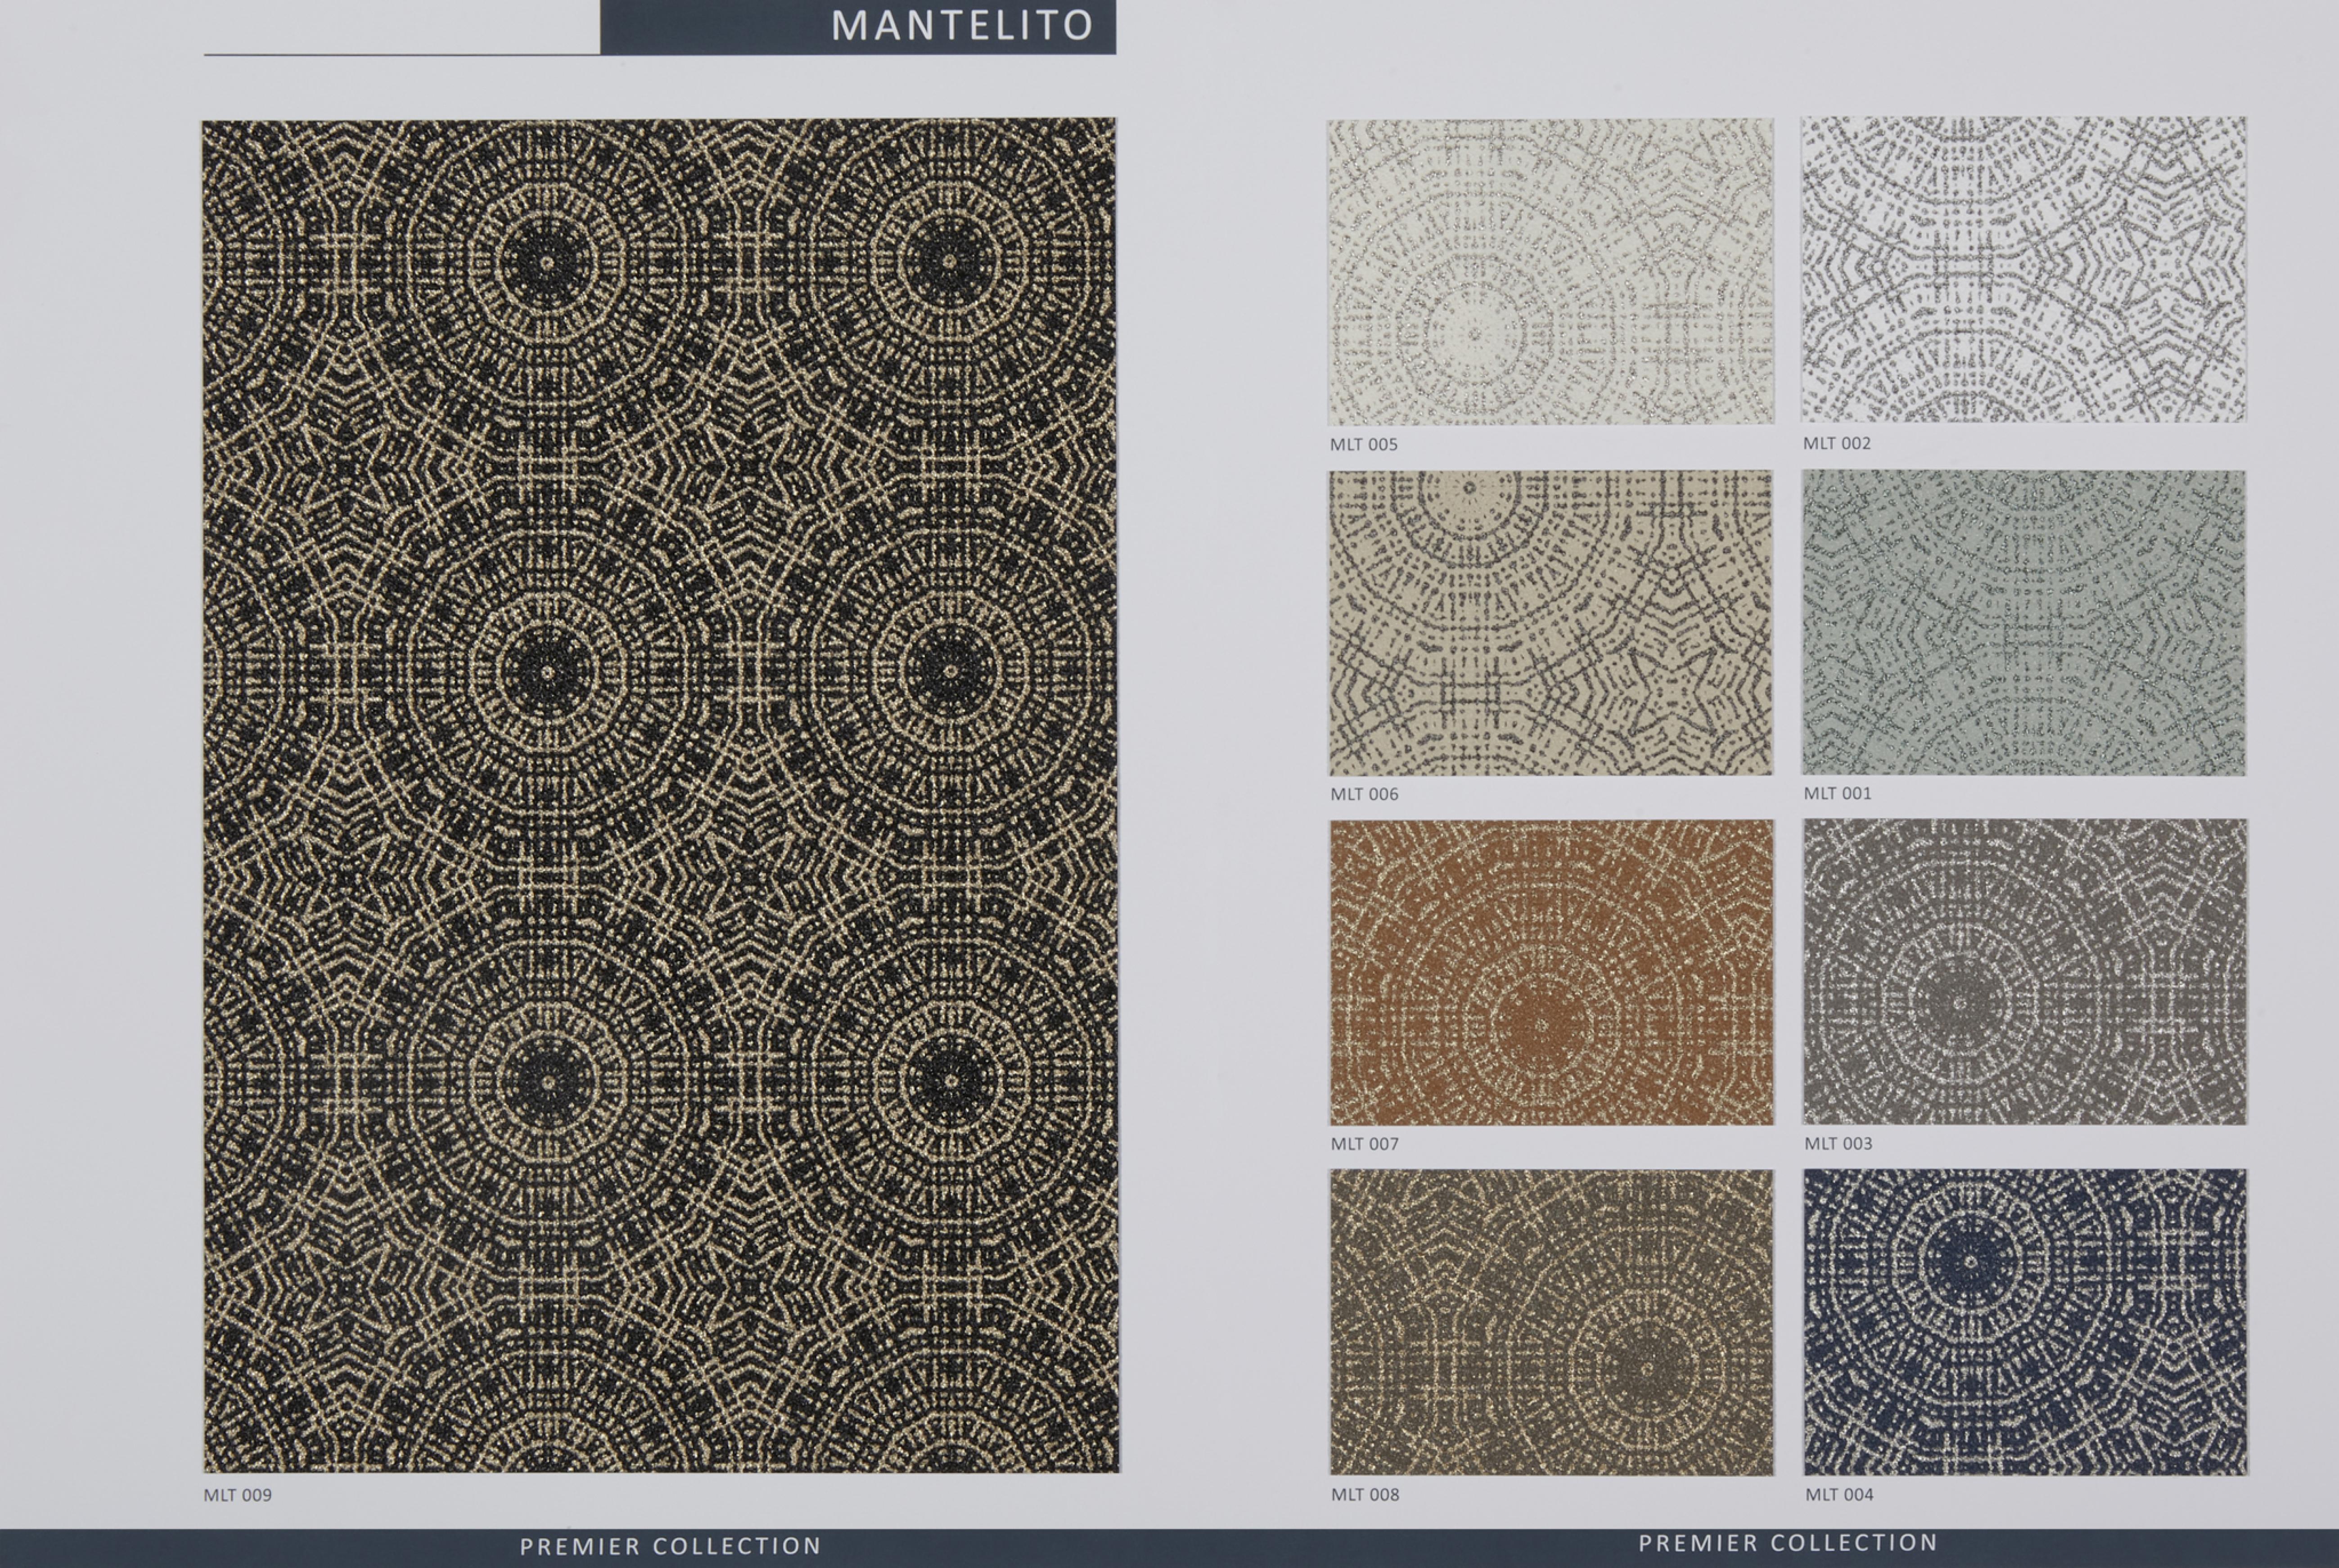Image resolution: width=2339 pixels, height=1568 pixels.
Task: Click the MLT 004 label text
Action: click(x=1839, y=1494)
